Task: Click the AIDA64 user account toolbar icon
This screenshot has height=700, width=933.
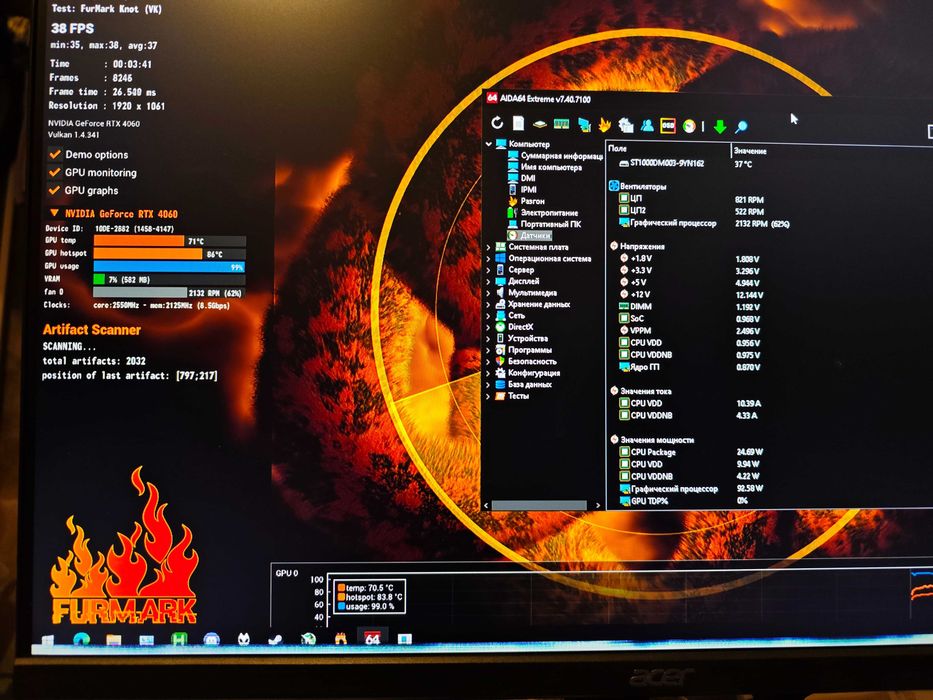Action: pos(647,125)
